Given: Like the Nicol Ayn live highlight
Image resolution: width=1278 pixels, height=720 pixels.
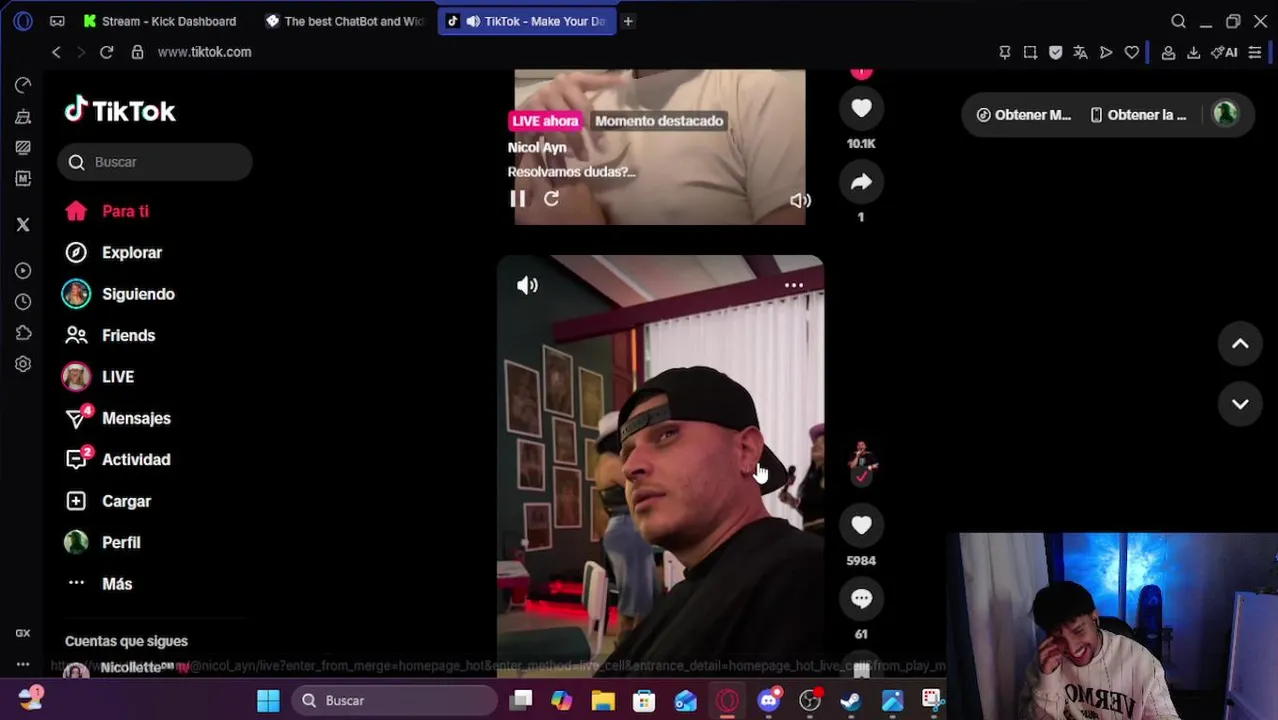Looking at the screenshot, I should coord(861,107).
